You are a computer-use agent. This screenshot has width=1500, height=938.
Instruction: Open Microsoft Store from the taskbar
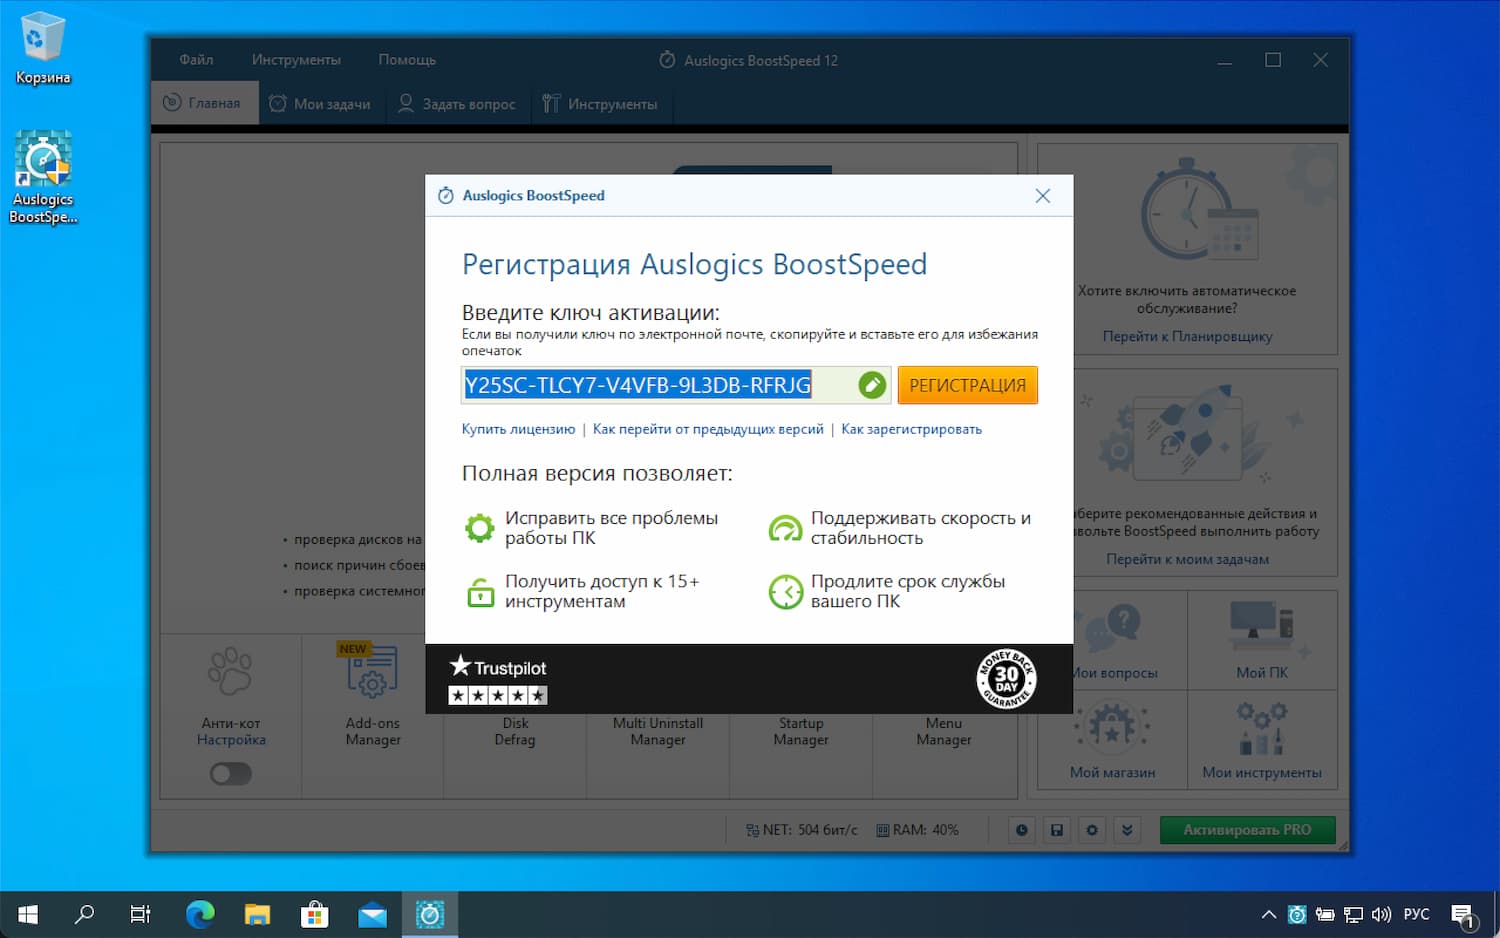[x=315, y=914]
